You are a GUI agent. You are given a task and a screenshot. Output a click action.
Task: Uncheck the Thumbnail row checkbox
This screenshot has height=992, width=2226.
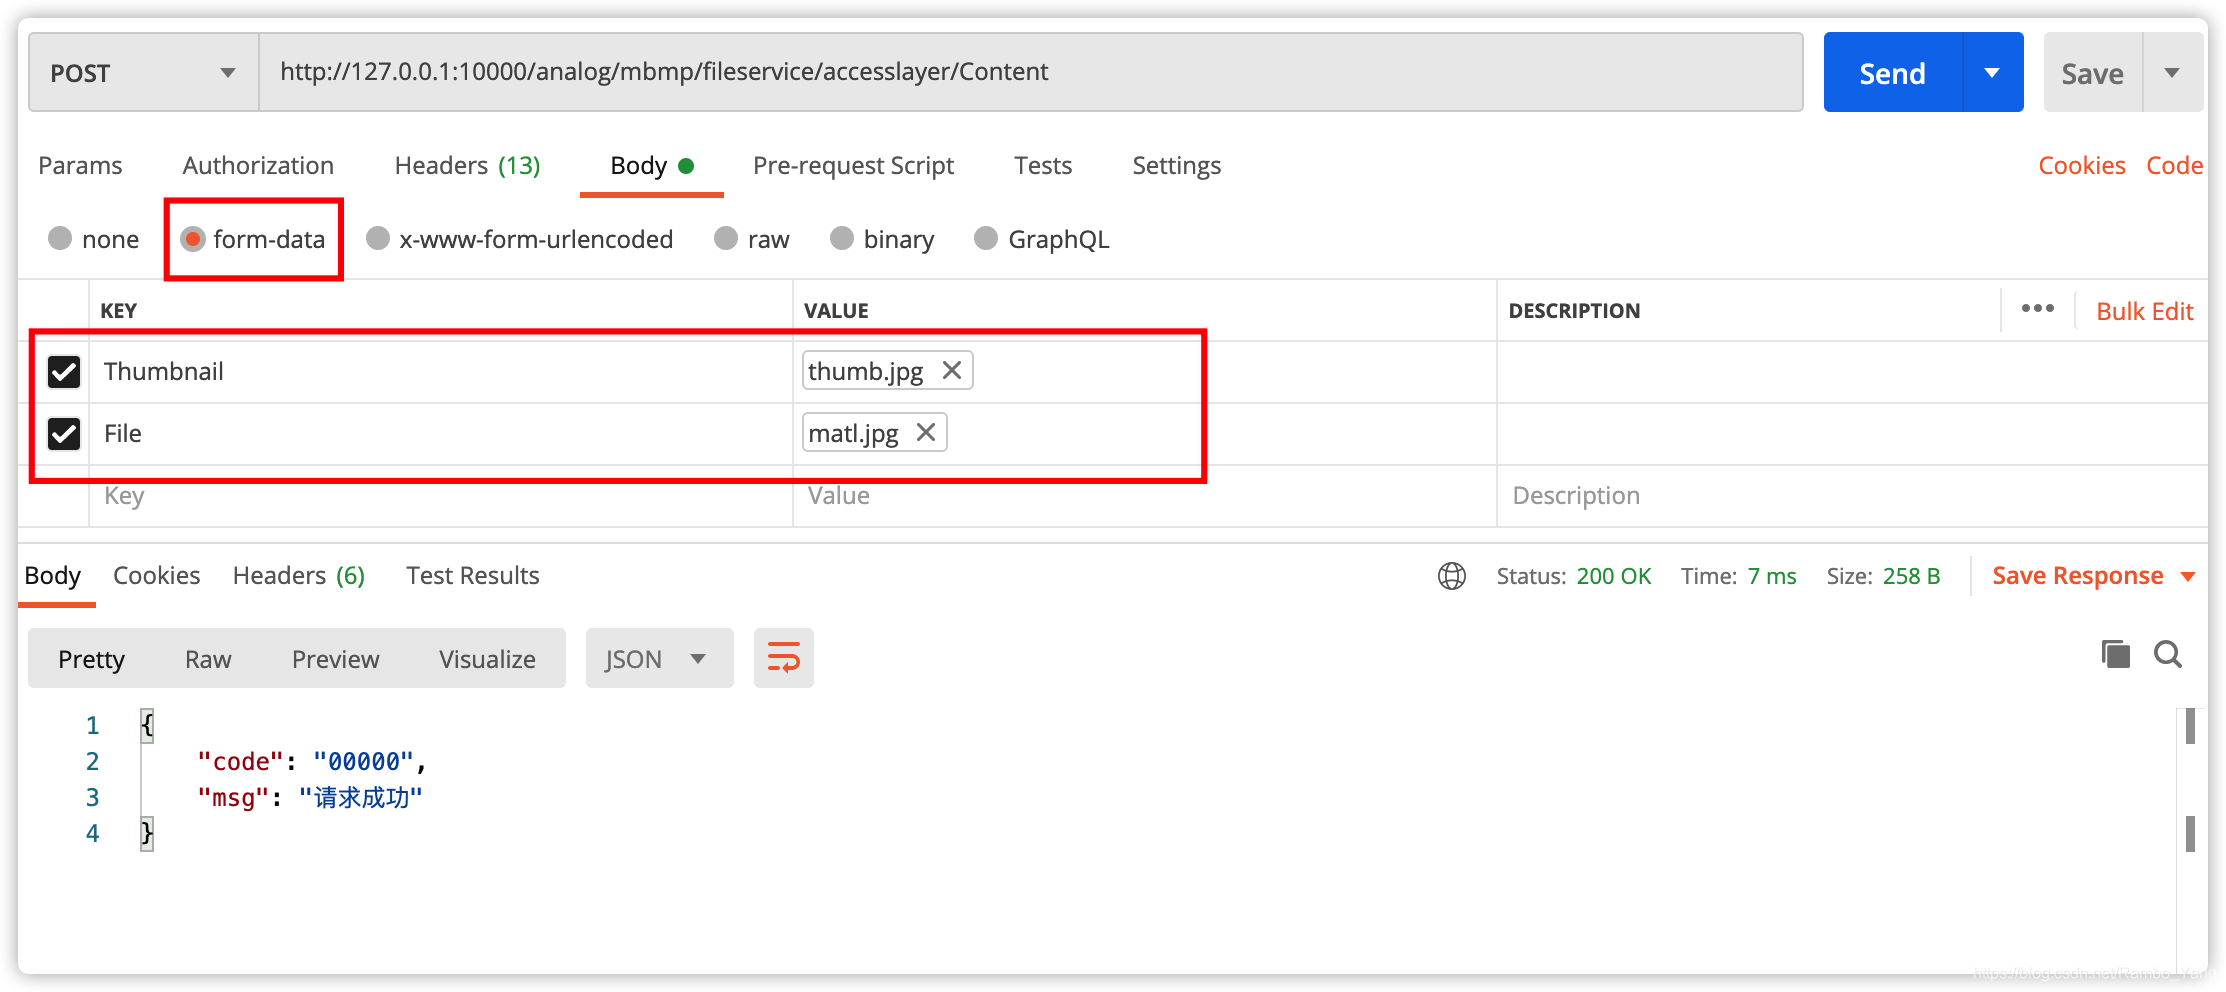(x=64, y=372)
